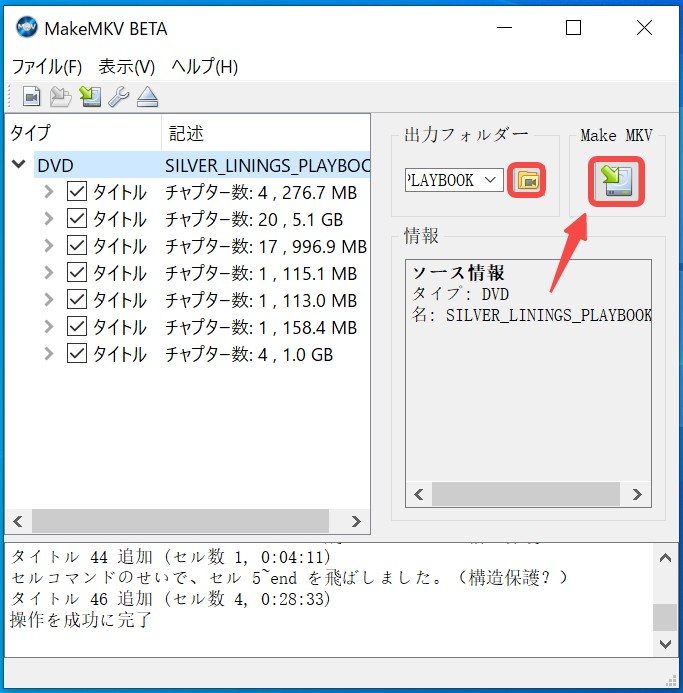Screen dimensions: 683x693
Task: Uncheck the 5.1 GB title checkbox
Action: pyautogui.click(x=77, y=219)
